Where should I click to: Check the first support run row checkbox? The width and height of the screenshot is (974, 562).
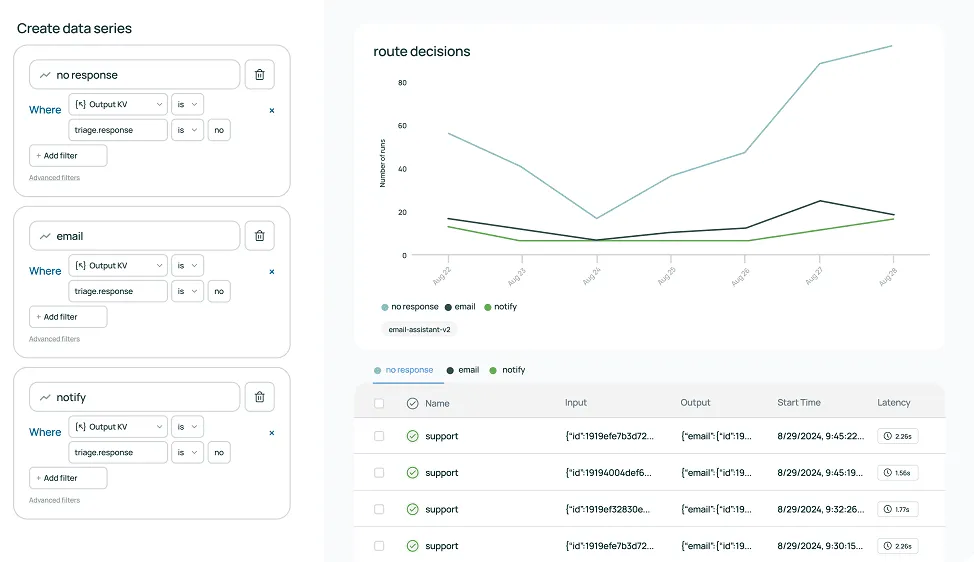(x=378, y=436)
